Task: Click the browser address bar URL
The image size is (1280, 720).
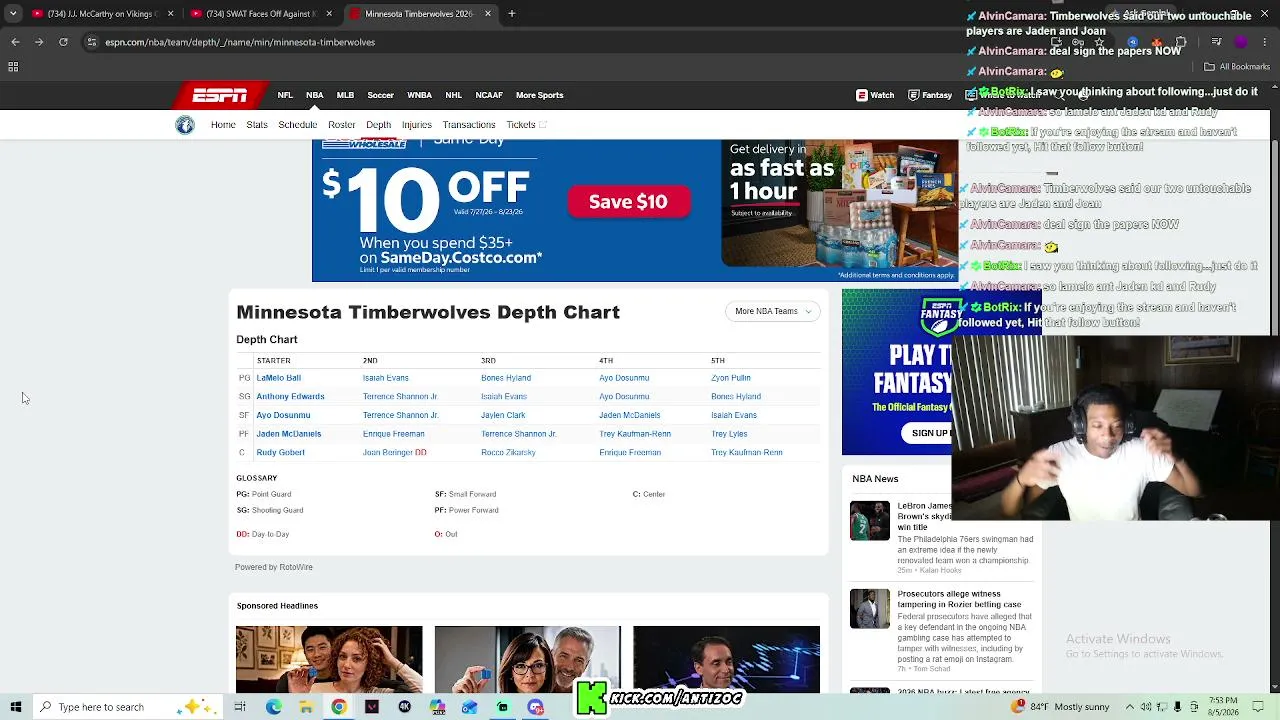Action: point(240,42)
